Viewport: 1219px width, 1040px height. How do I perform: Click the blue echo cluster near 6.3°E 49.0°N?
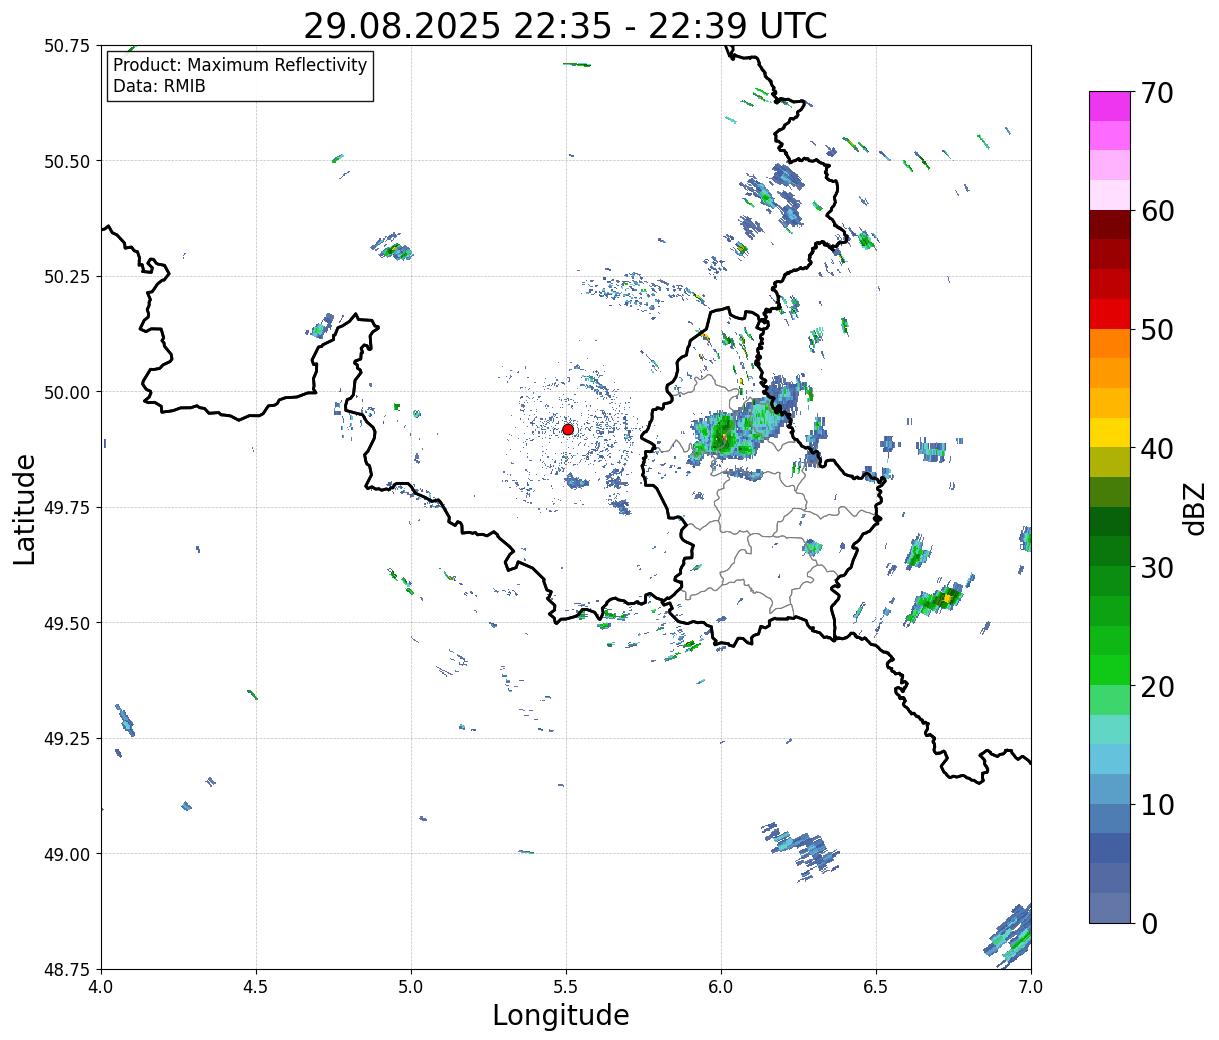[x=802, y=850]
